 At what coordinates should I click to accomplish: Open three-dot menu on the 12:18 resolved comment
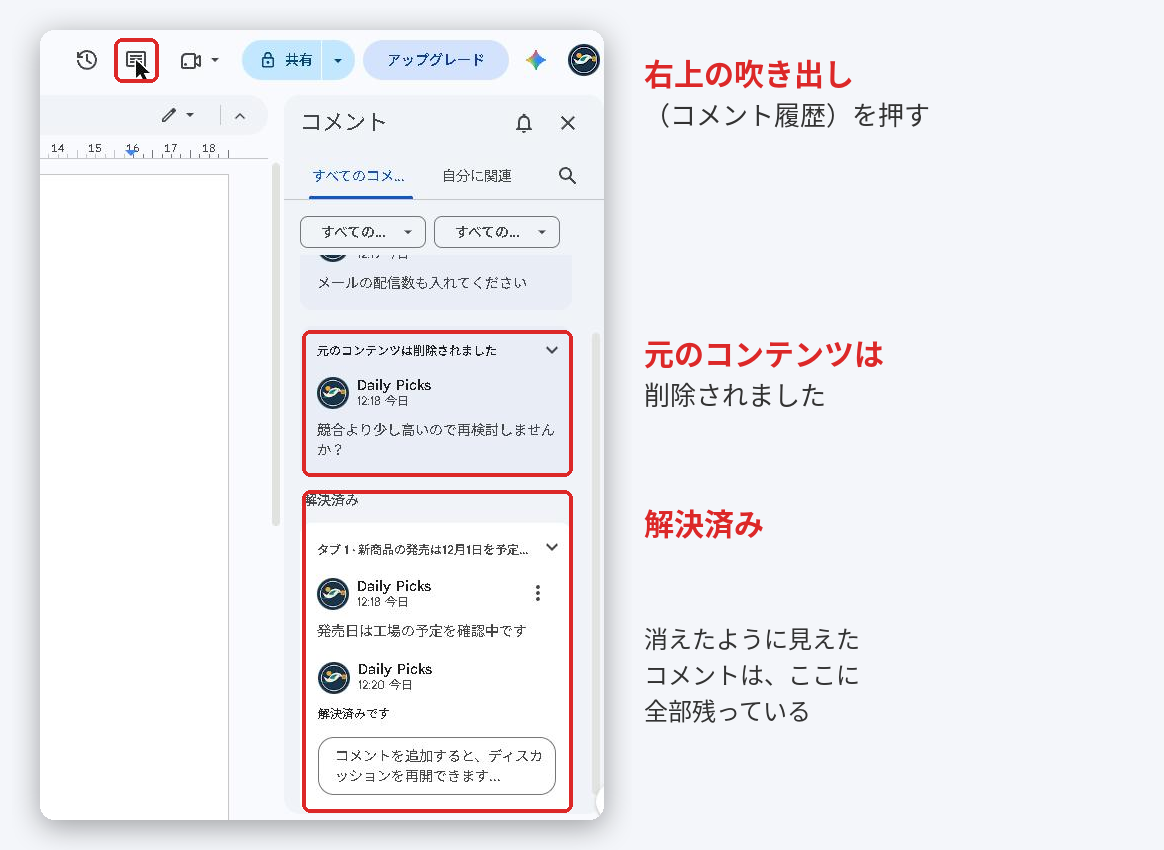537,592
